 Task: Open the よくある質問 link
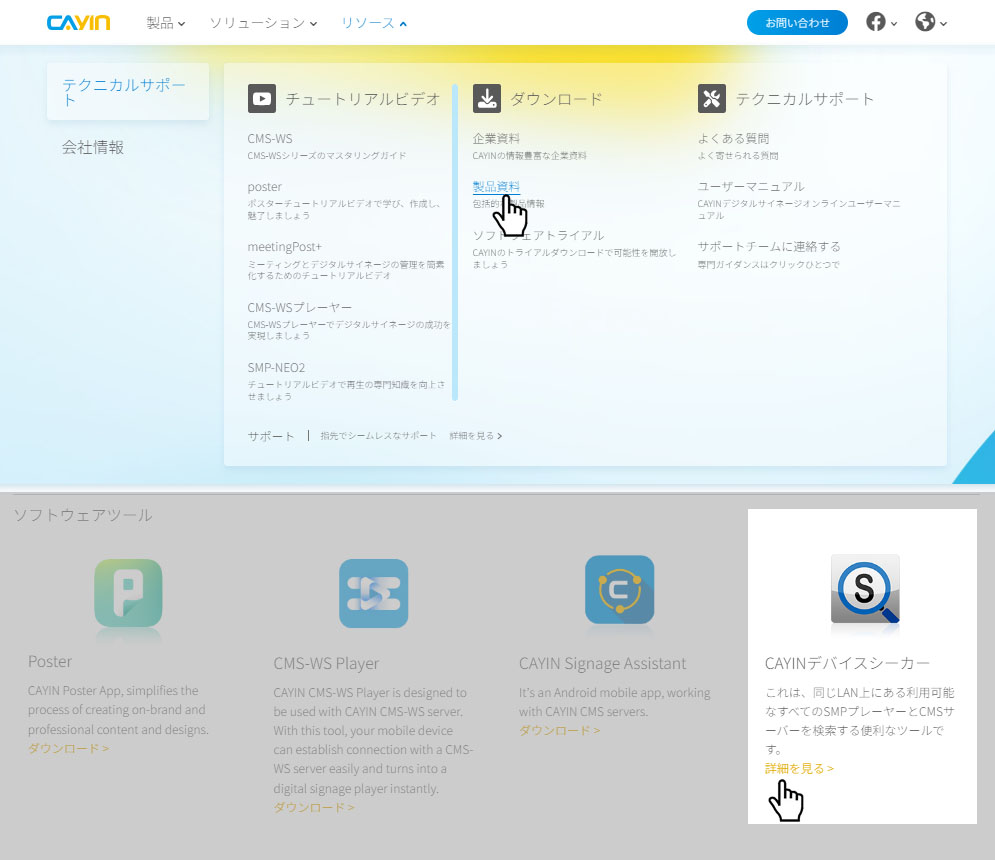pos(734,138)
